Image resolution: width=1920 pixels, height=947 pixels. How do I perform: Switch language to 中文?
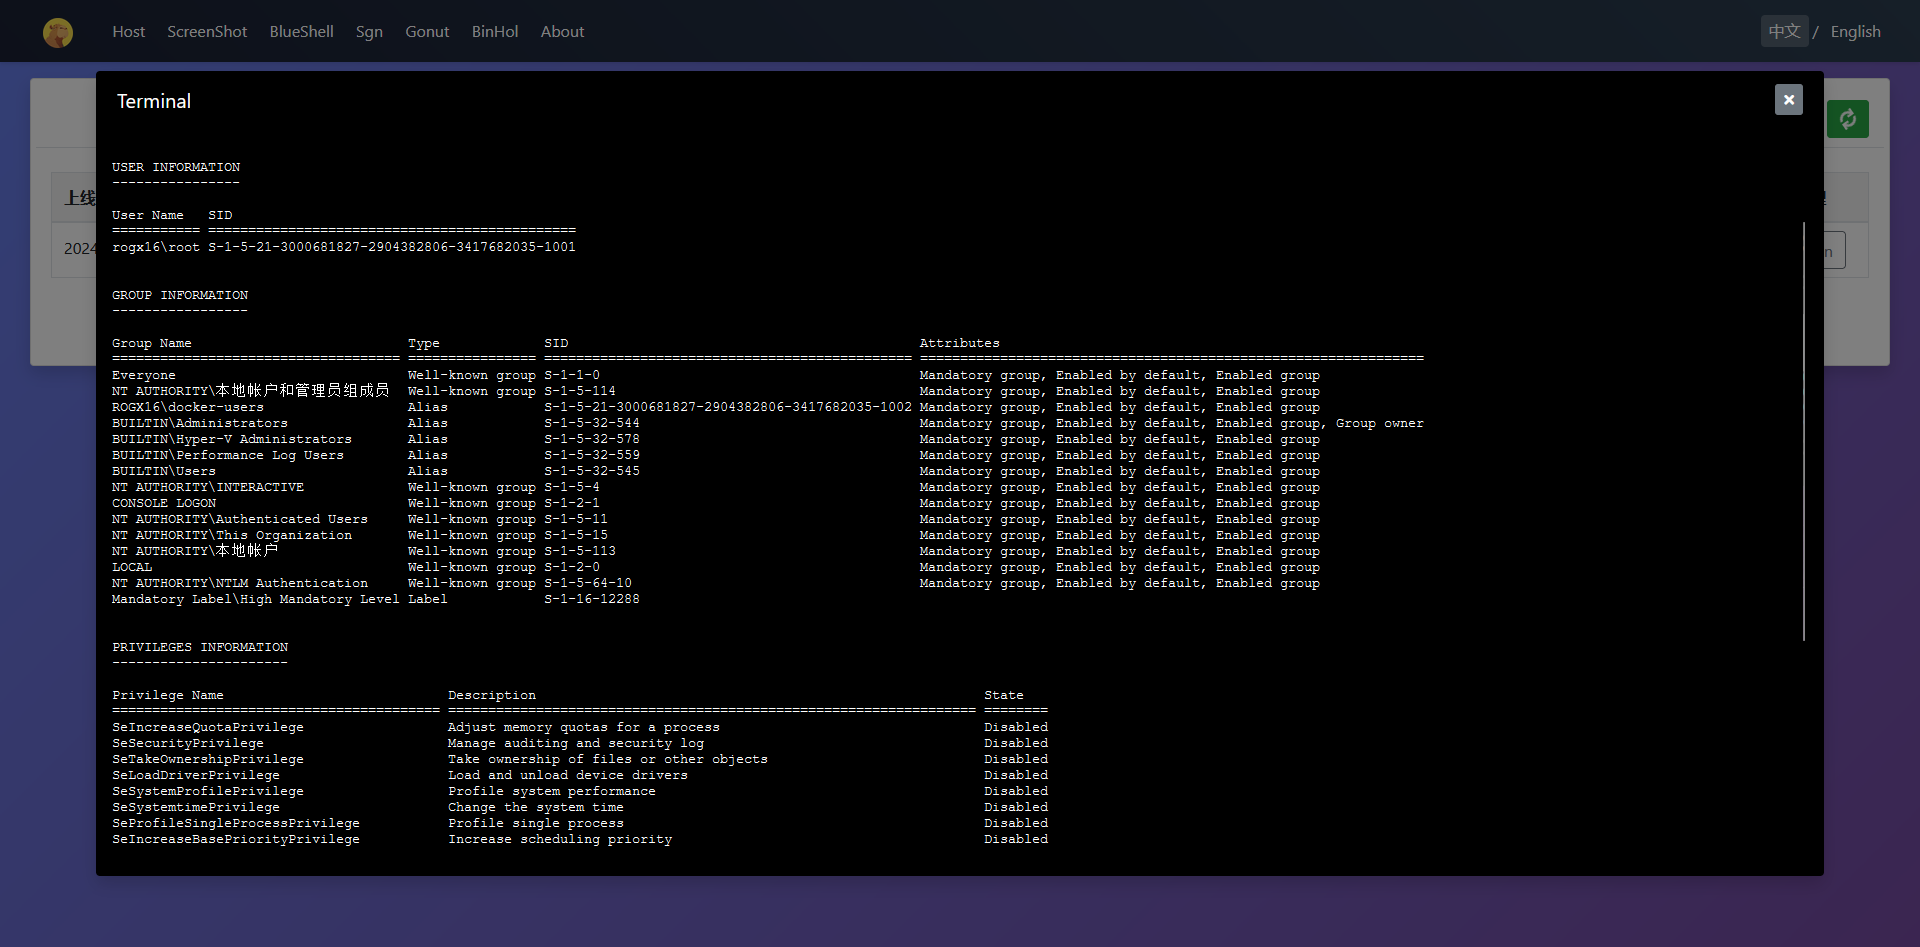click(1784, 32)
